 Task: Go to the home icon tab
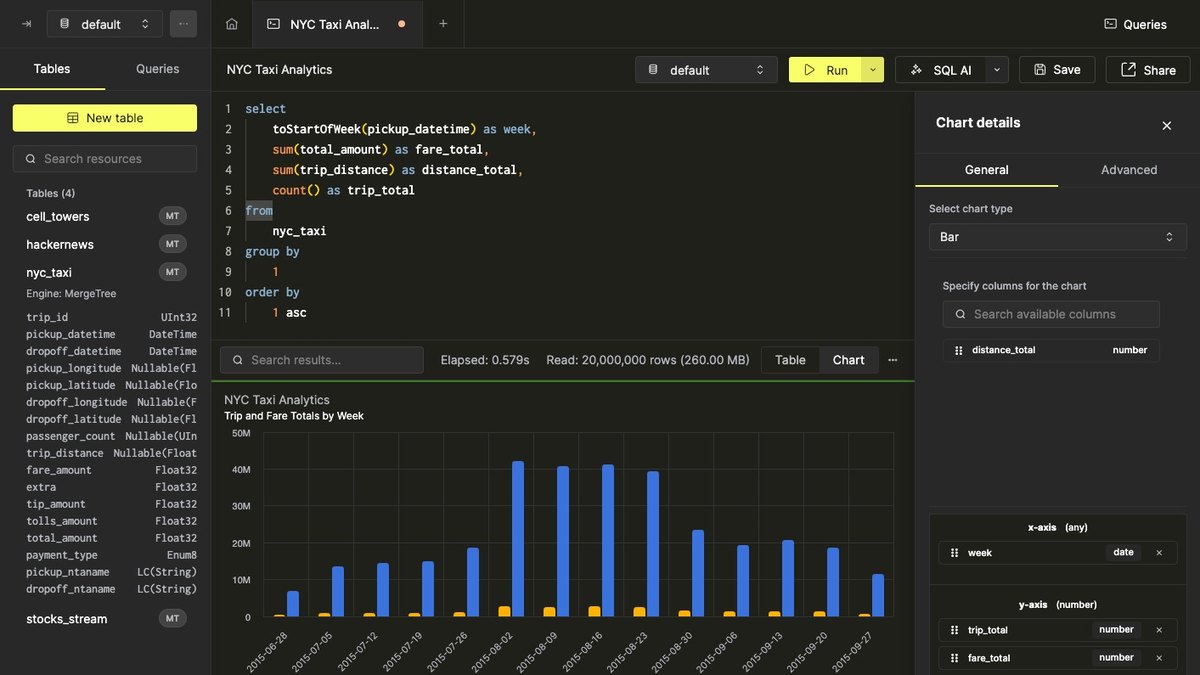[232, 24]
